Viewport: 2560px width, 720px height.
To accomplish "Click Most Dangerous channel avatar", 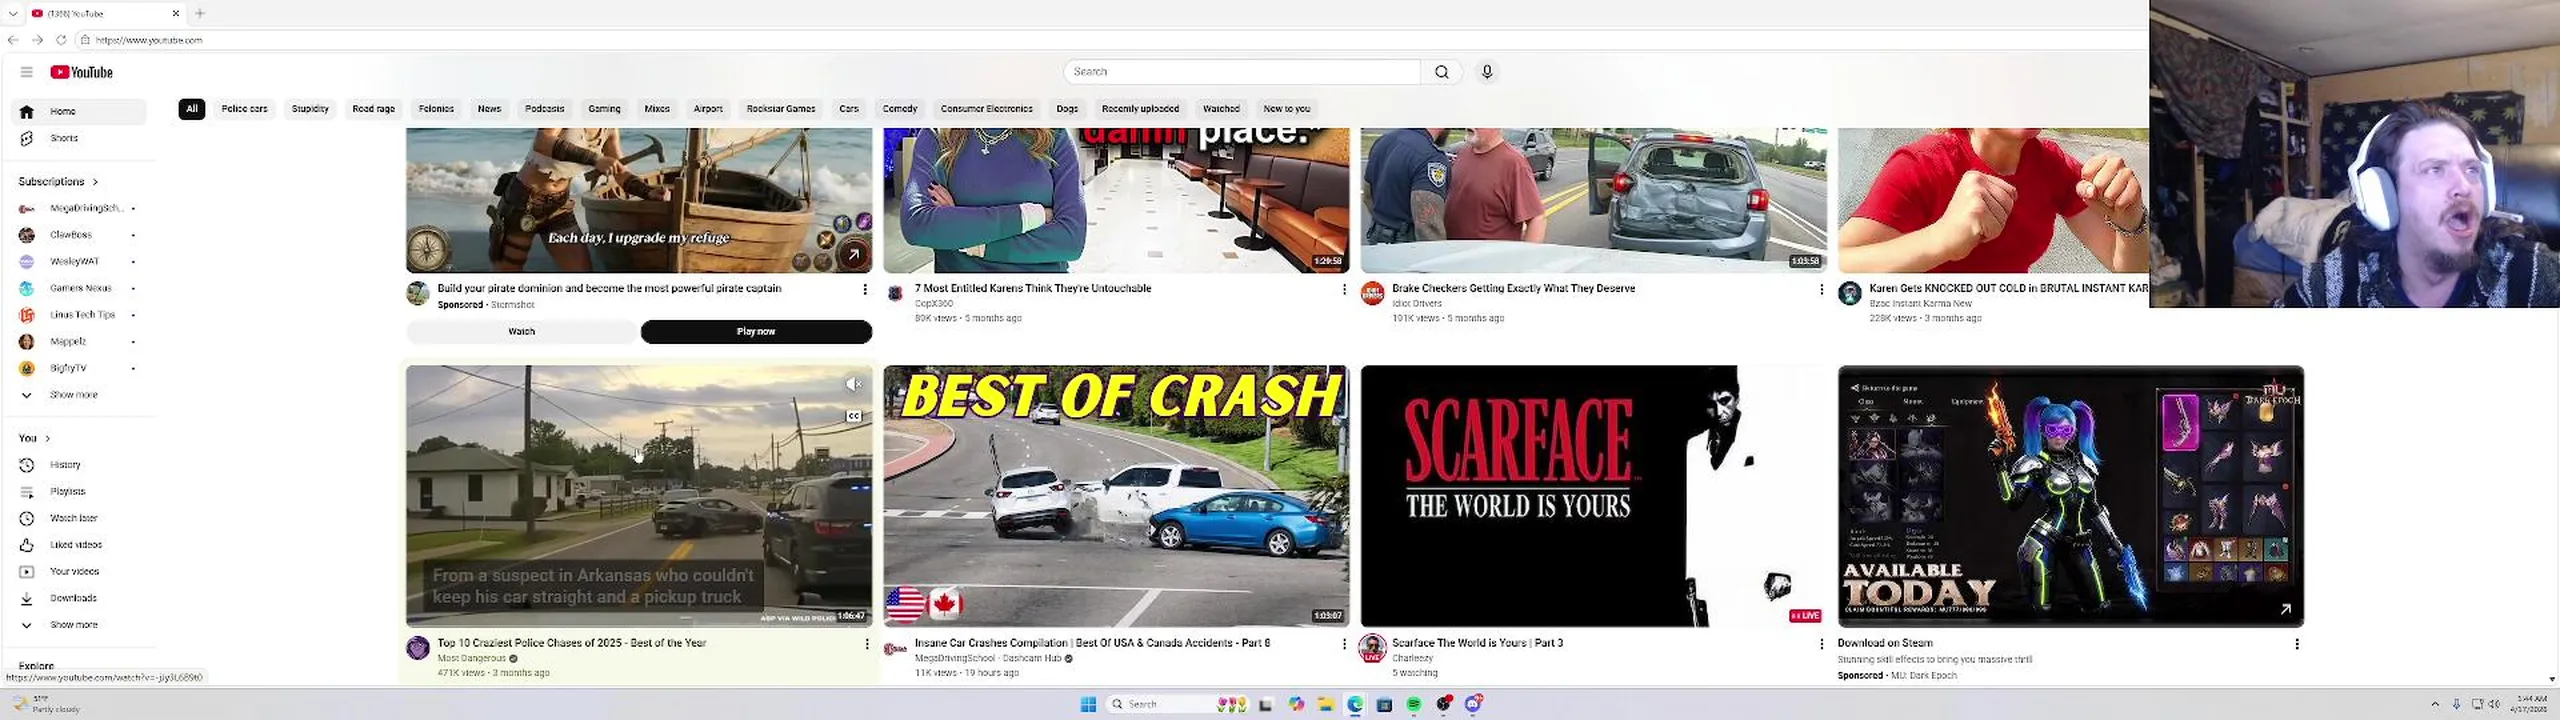I will (x=418, y=648).
